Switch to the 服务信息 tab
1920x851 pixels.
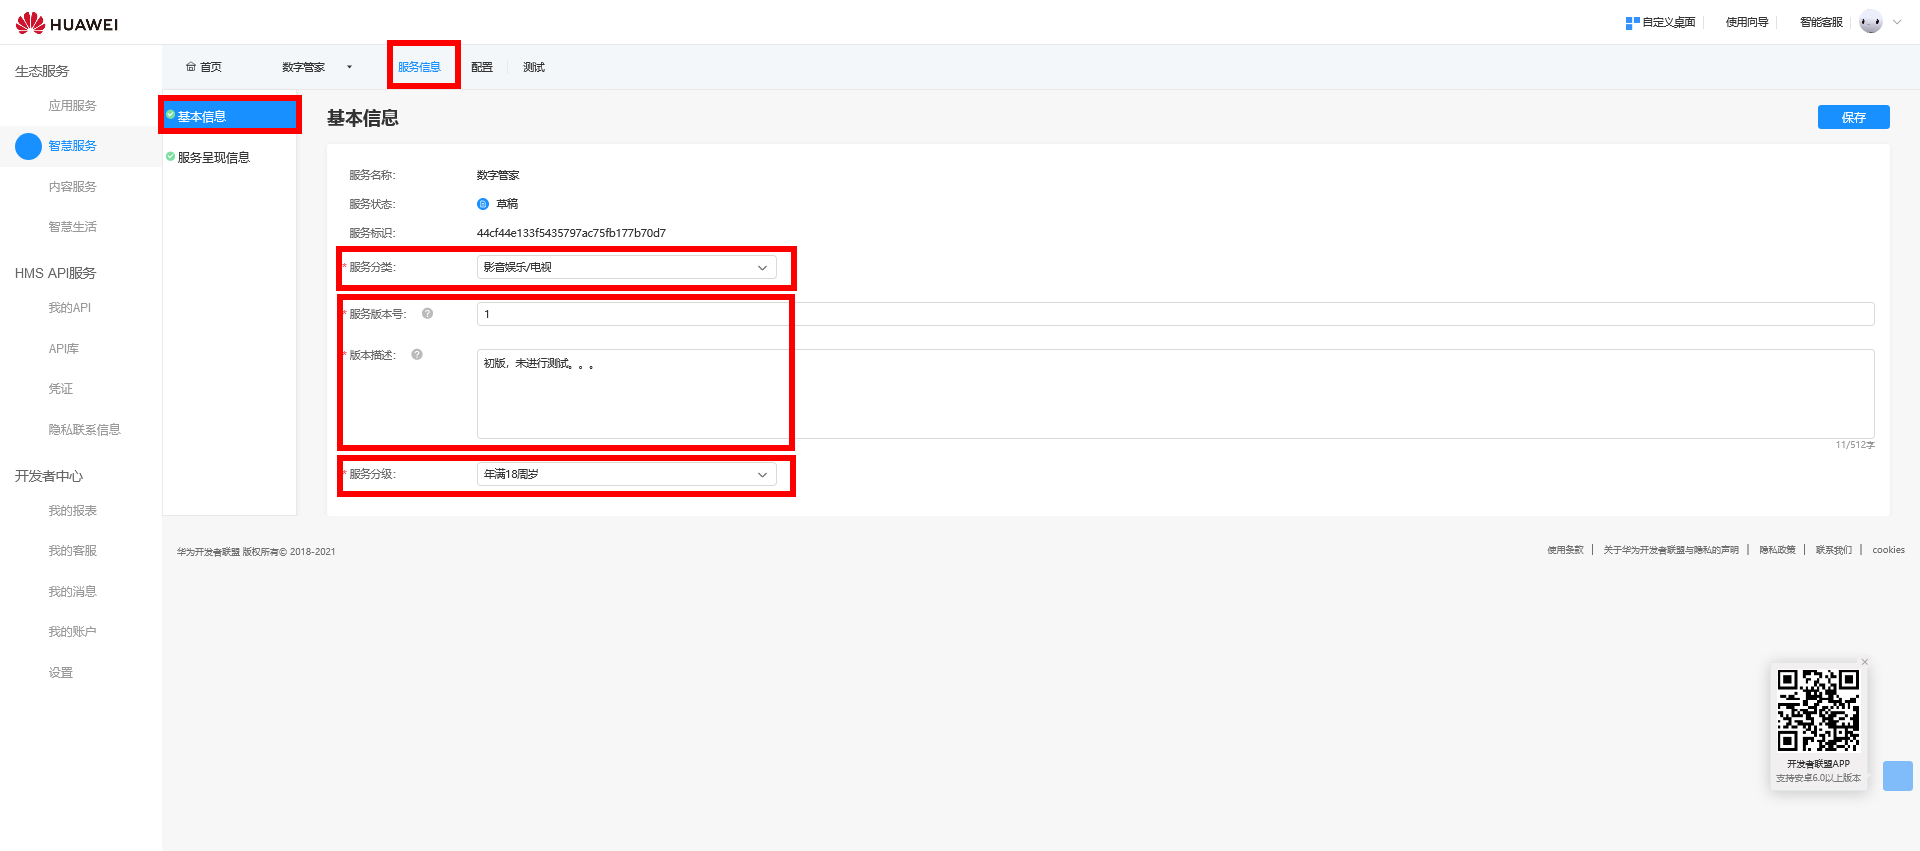coord(419,67)
